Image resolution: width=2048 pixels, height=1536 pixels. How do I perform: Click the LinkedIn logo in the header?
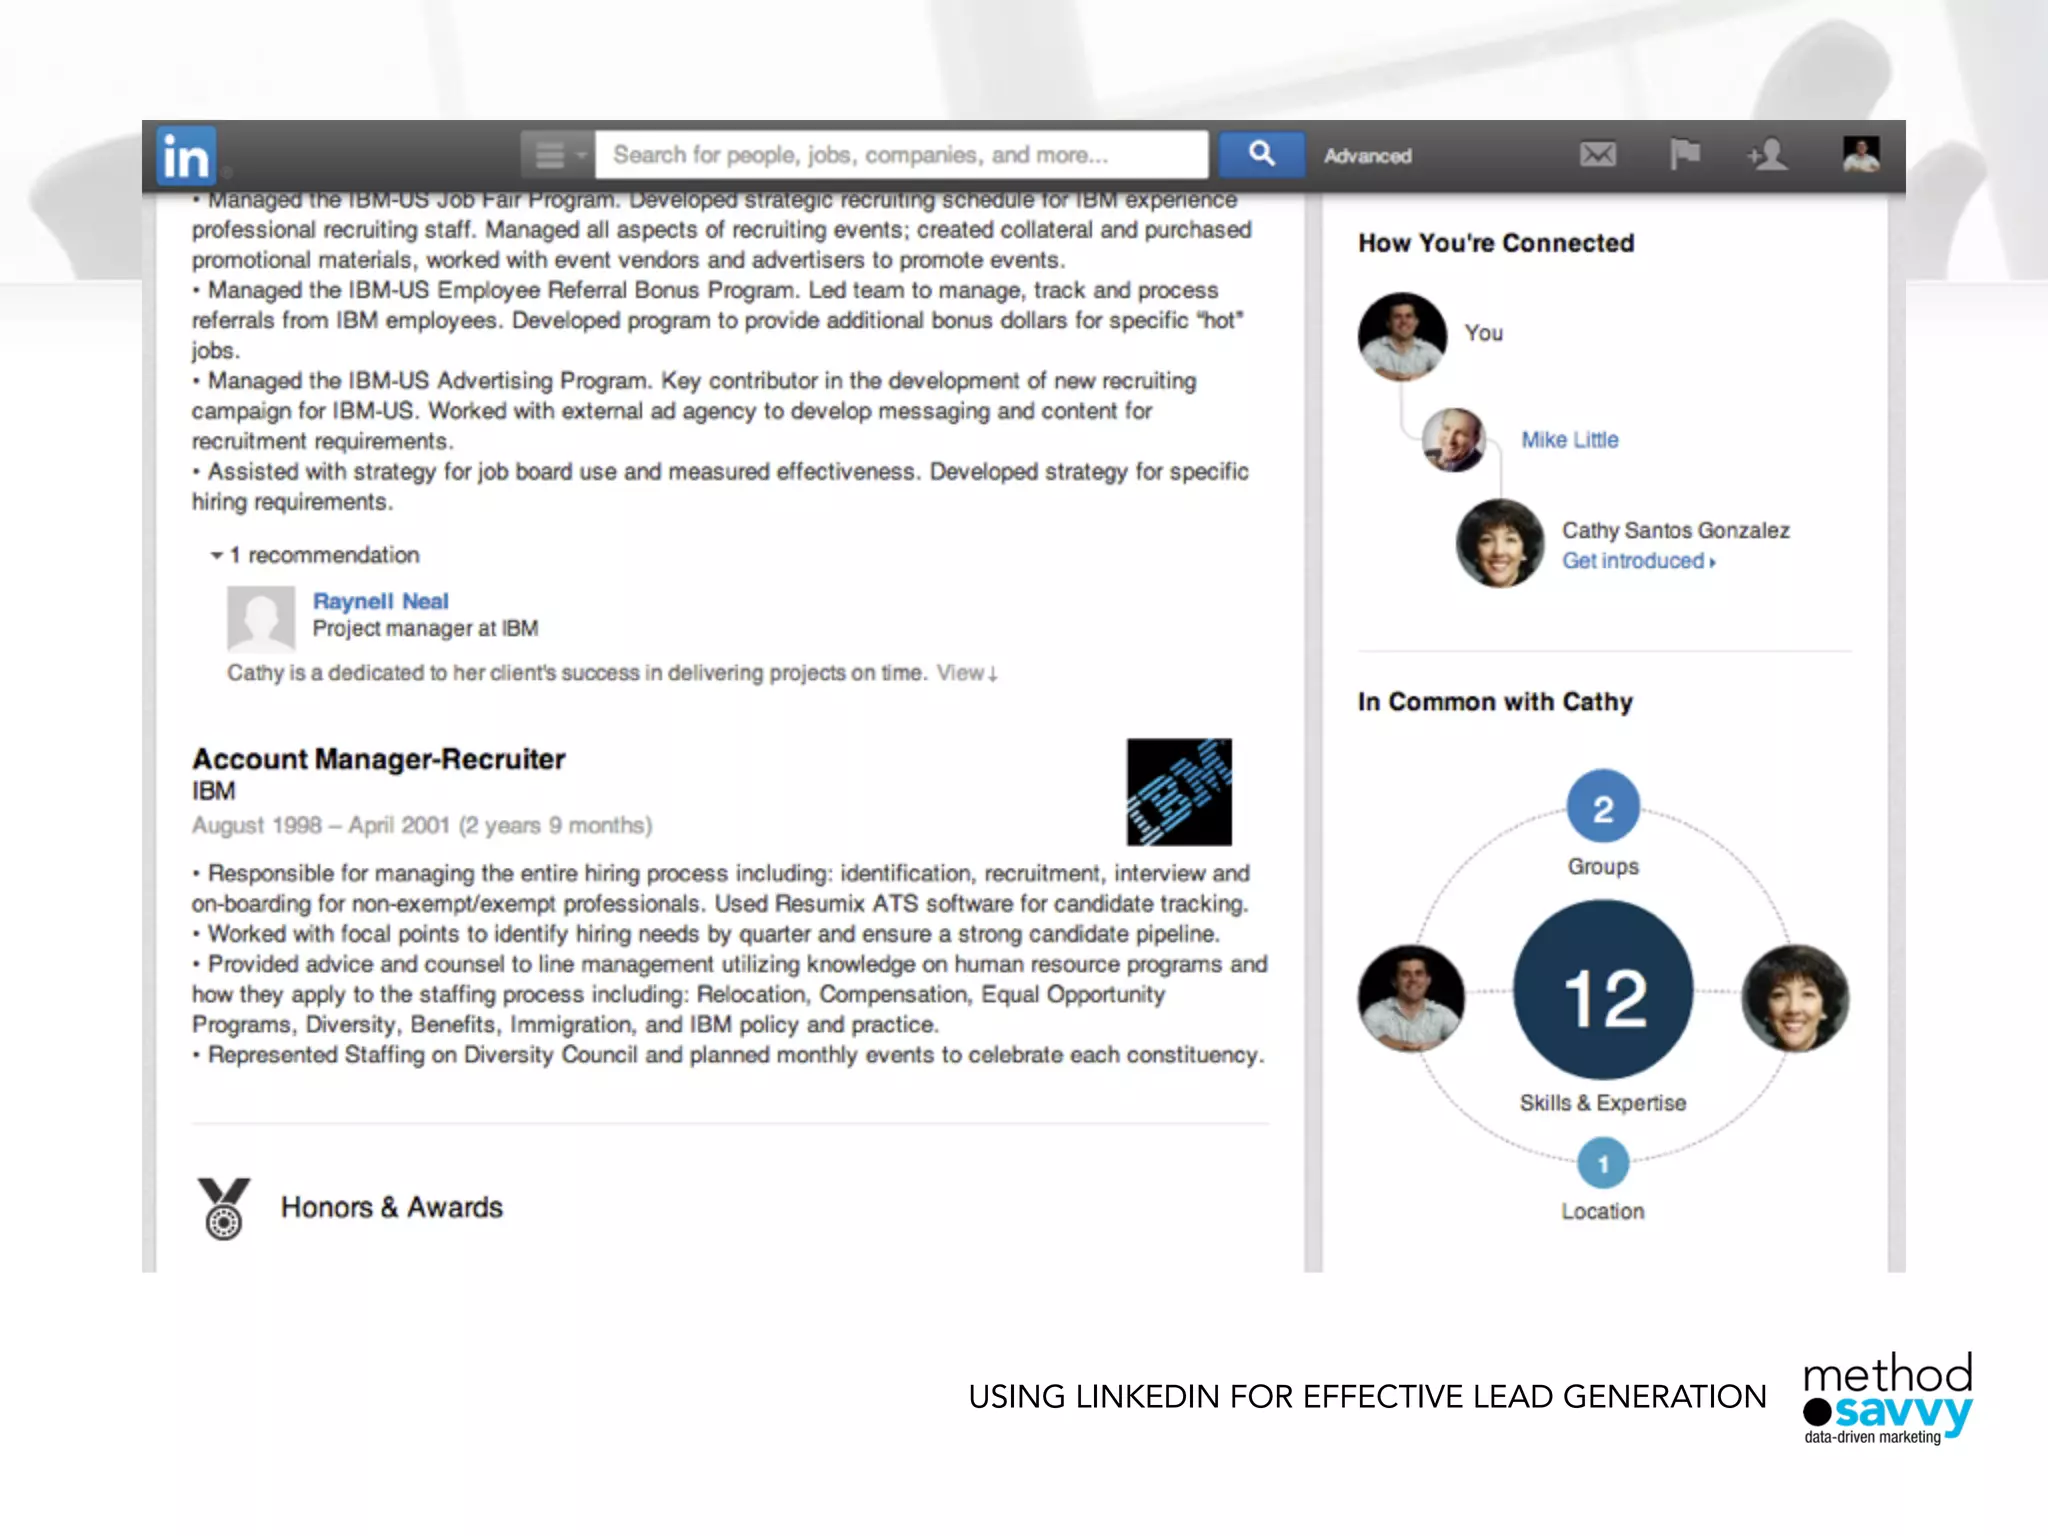(x=186, y=156)
